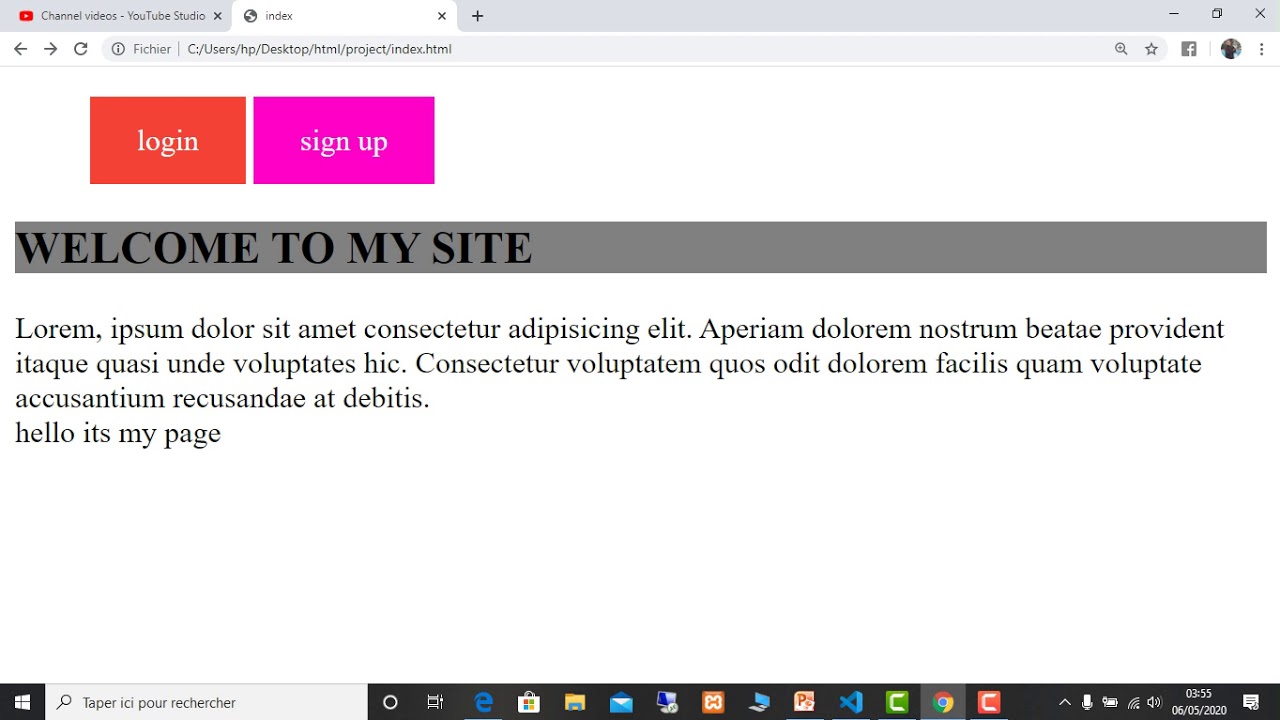Open network Wi-Fi tray icon
The image size is (1280, 720).
click(x=1133, y=702)
